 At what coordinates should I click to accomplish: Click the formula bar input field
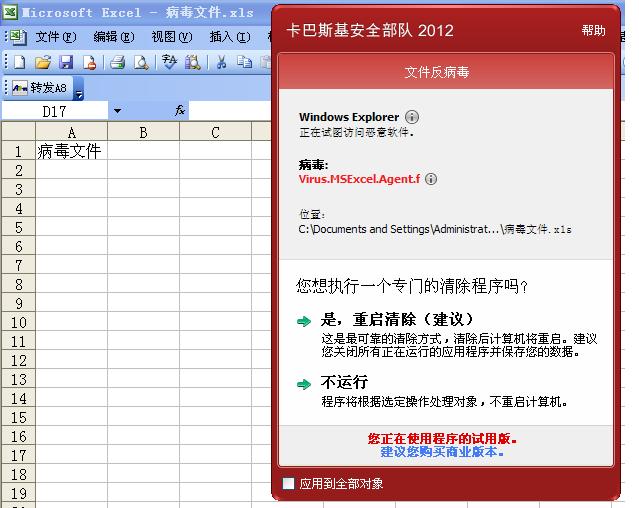coord(230,110)
